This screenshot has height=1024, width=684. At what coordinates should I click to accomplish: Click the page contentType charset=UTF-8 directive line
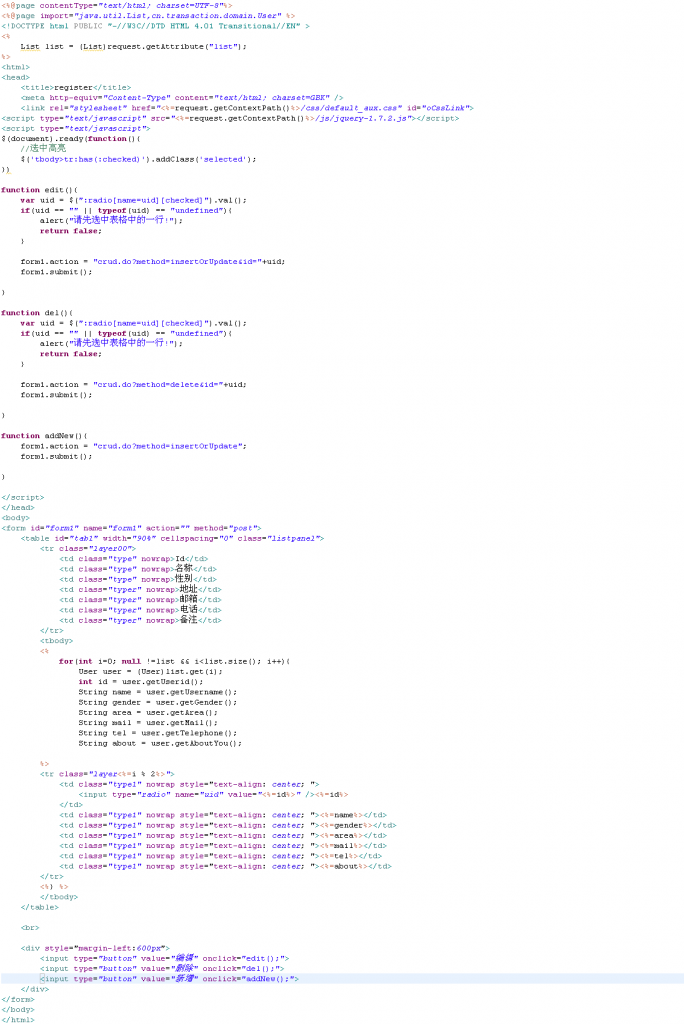click(116, 5)
